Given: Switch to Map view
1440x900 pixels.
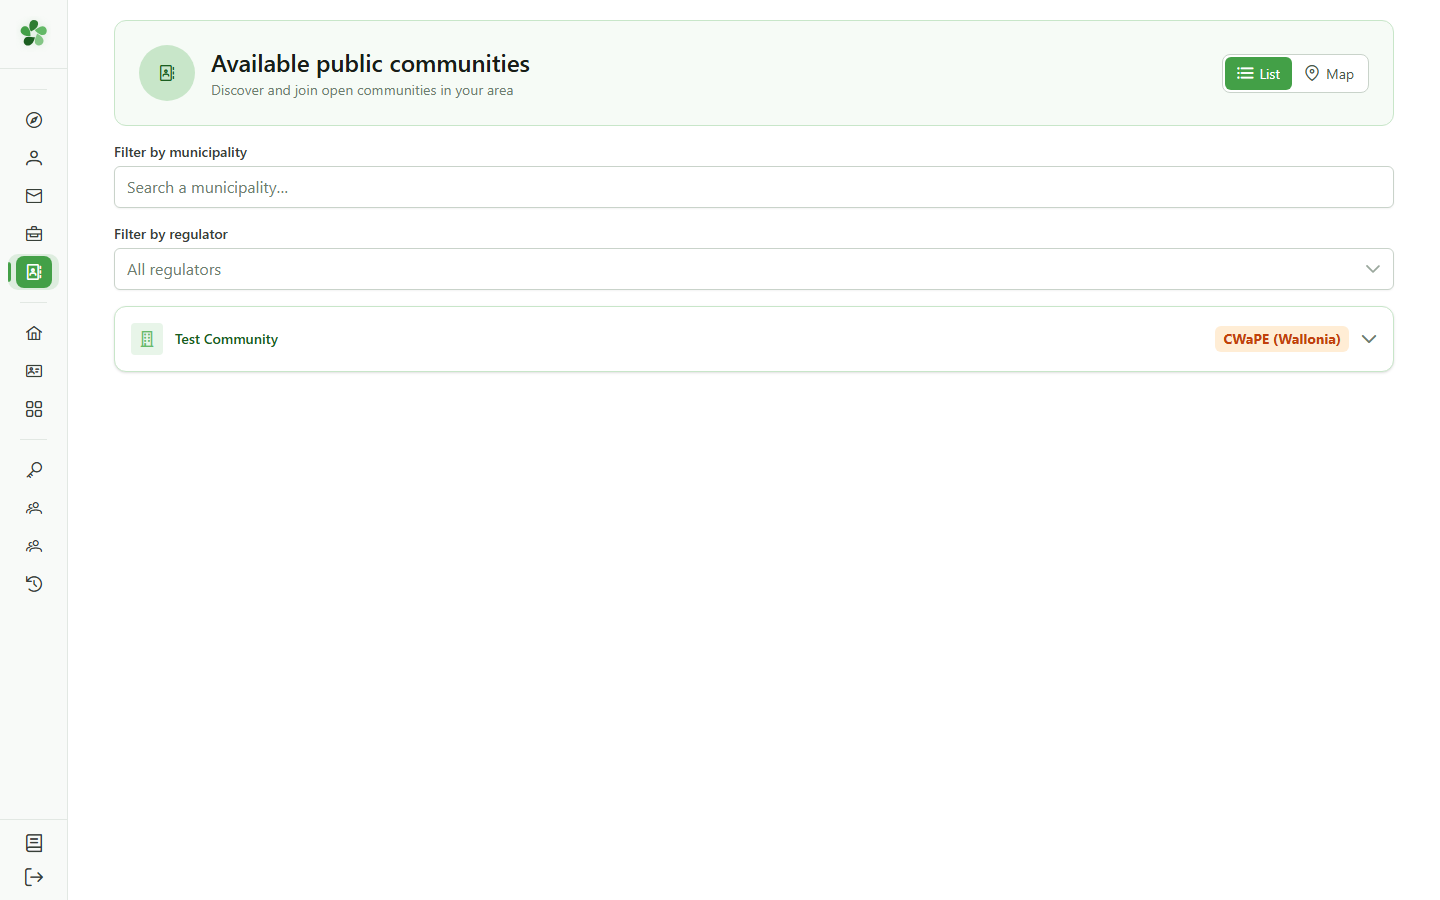Looking at the screenshot, I should [1329, 73].
